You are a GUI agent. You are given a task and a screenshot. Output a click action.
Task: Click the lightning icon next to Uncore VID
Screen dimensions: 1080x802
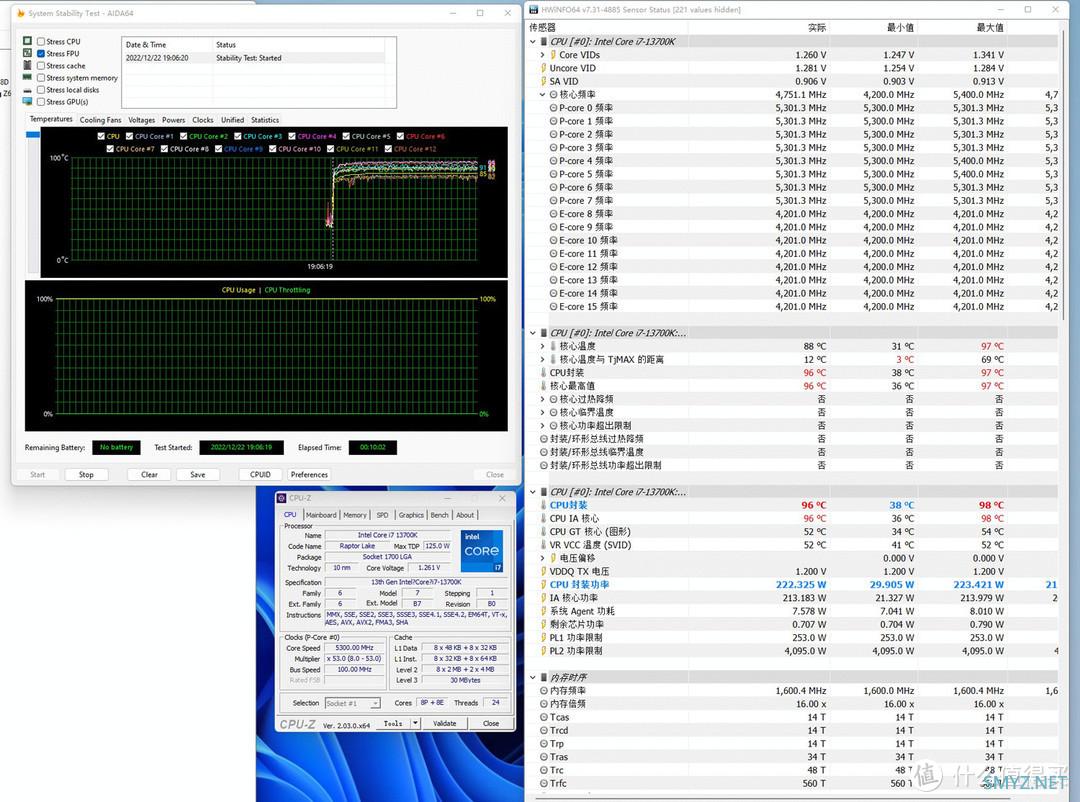tap(543, 68)
